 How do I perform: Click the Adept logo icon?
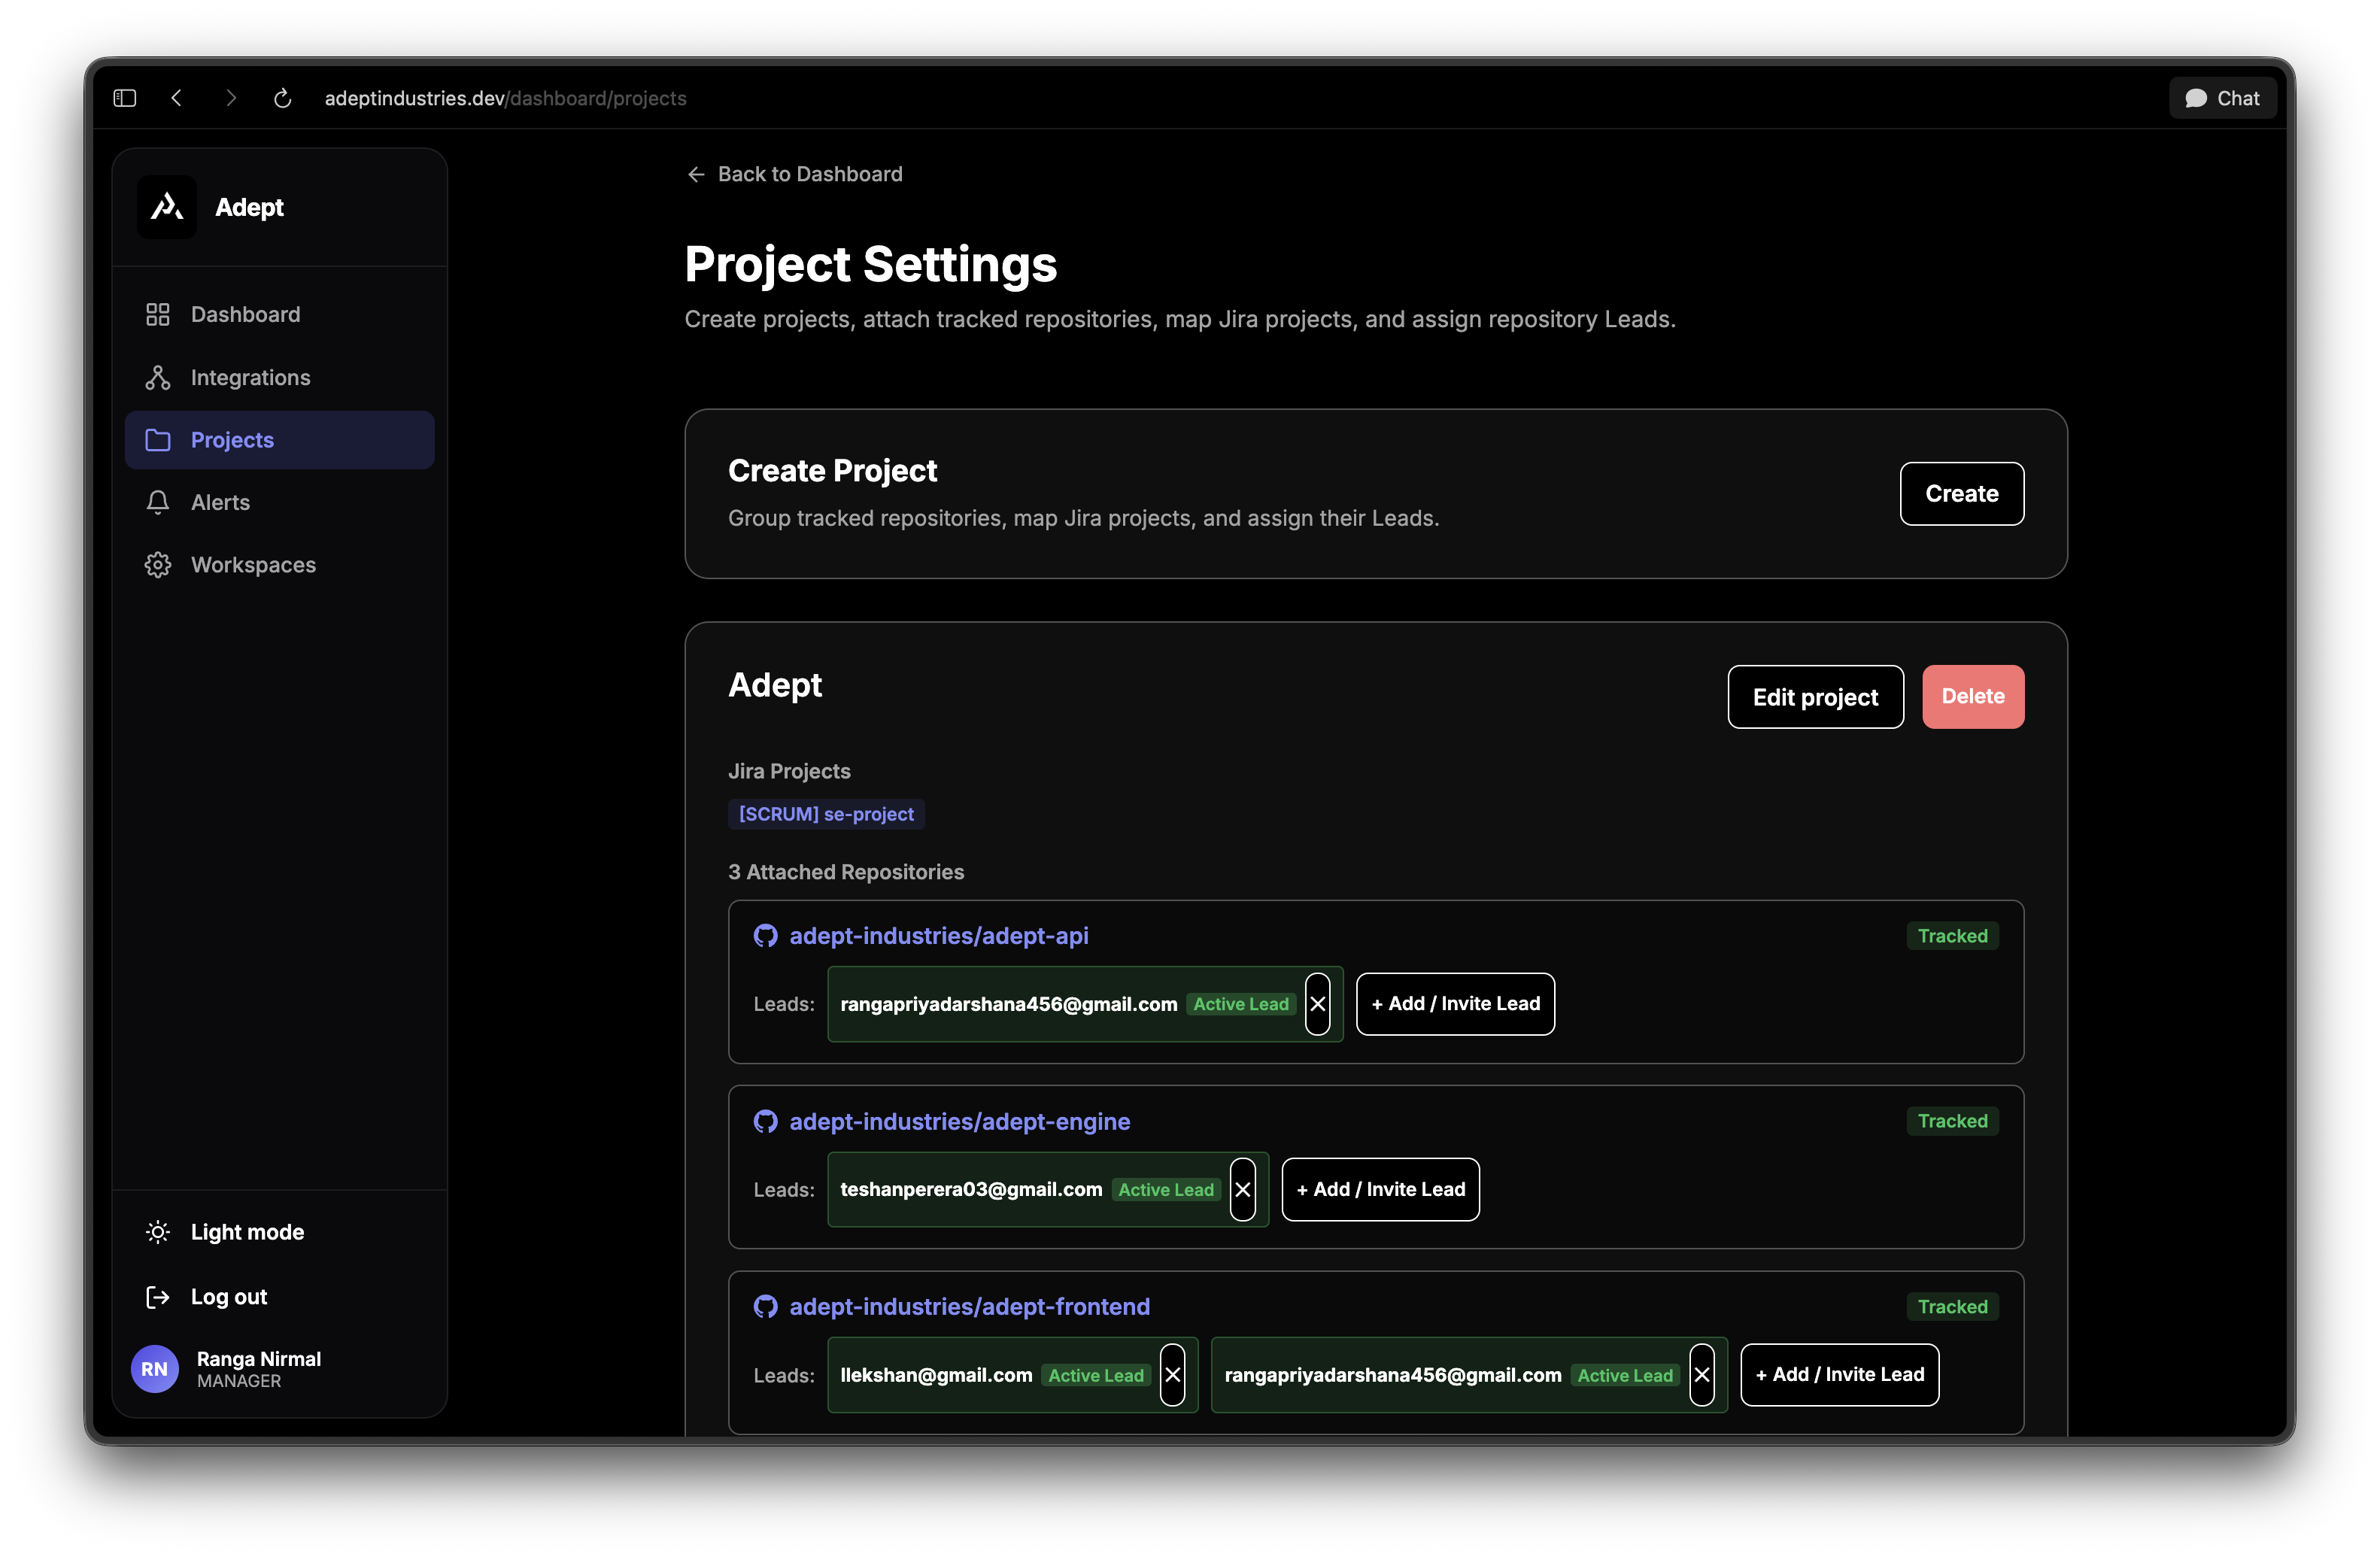167,207
